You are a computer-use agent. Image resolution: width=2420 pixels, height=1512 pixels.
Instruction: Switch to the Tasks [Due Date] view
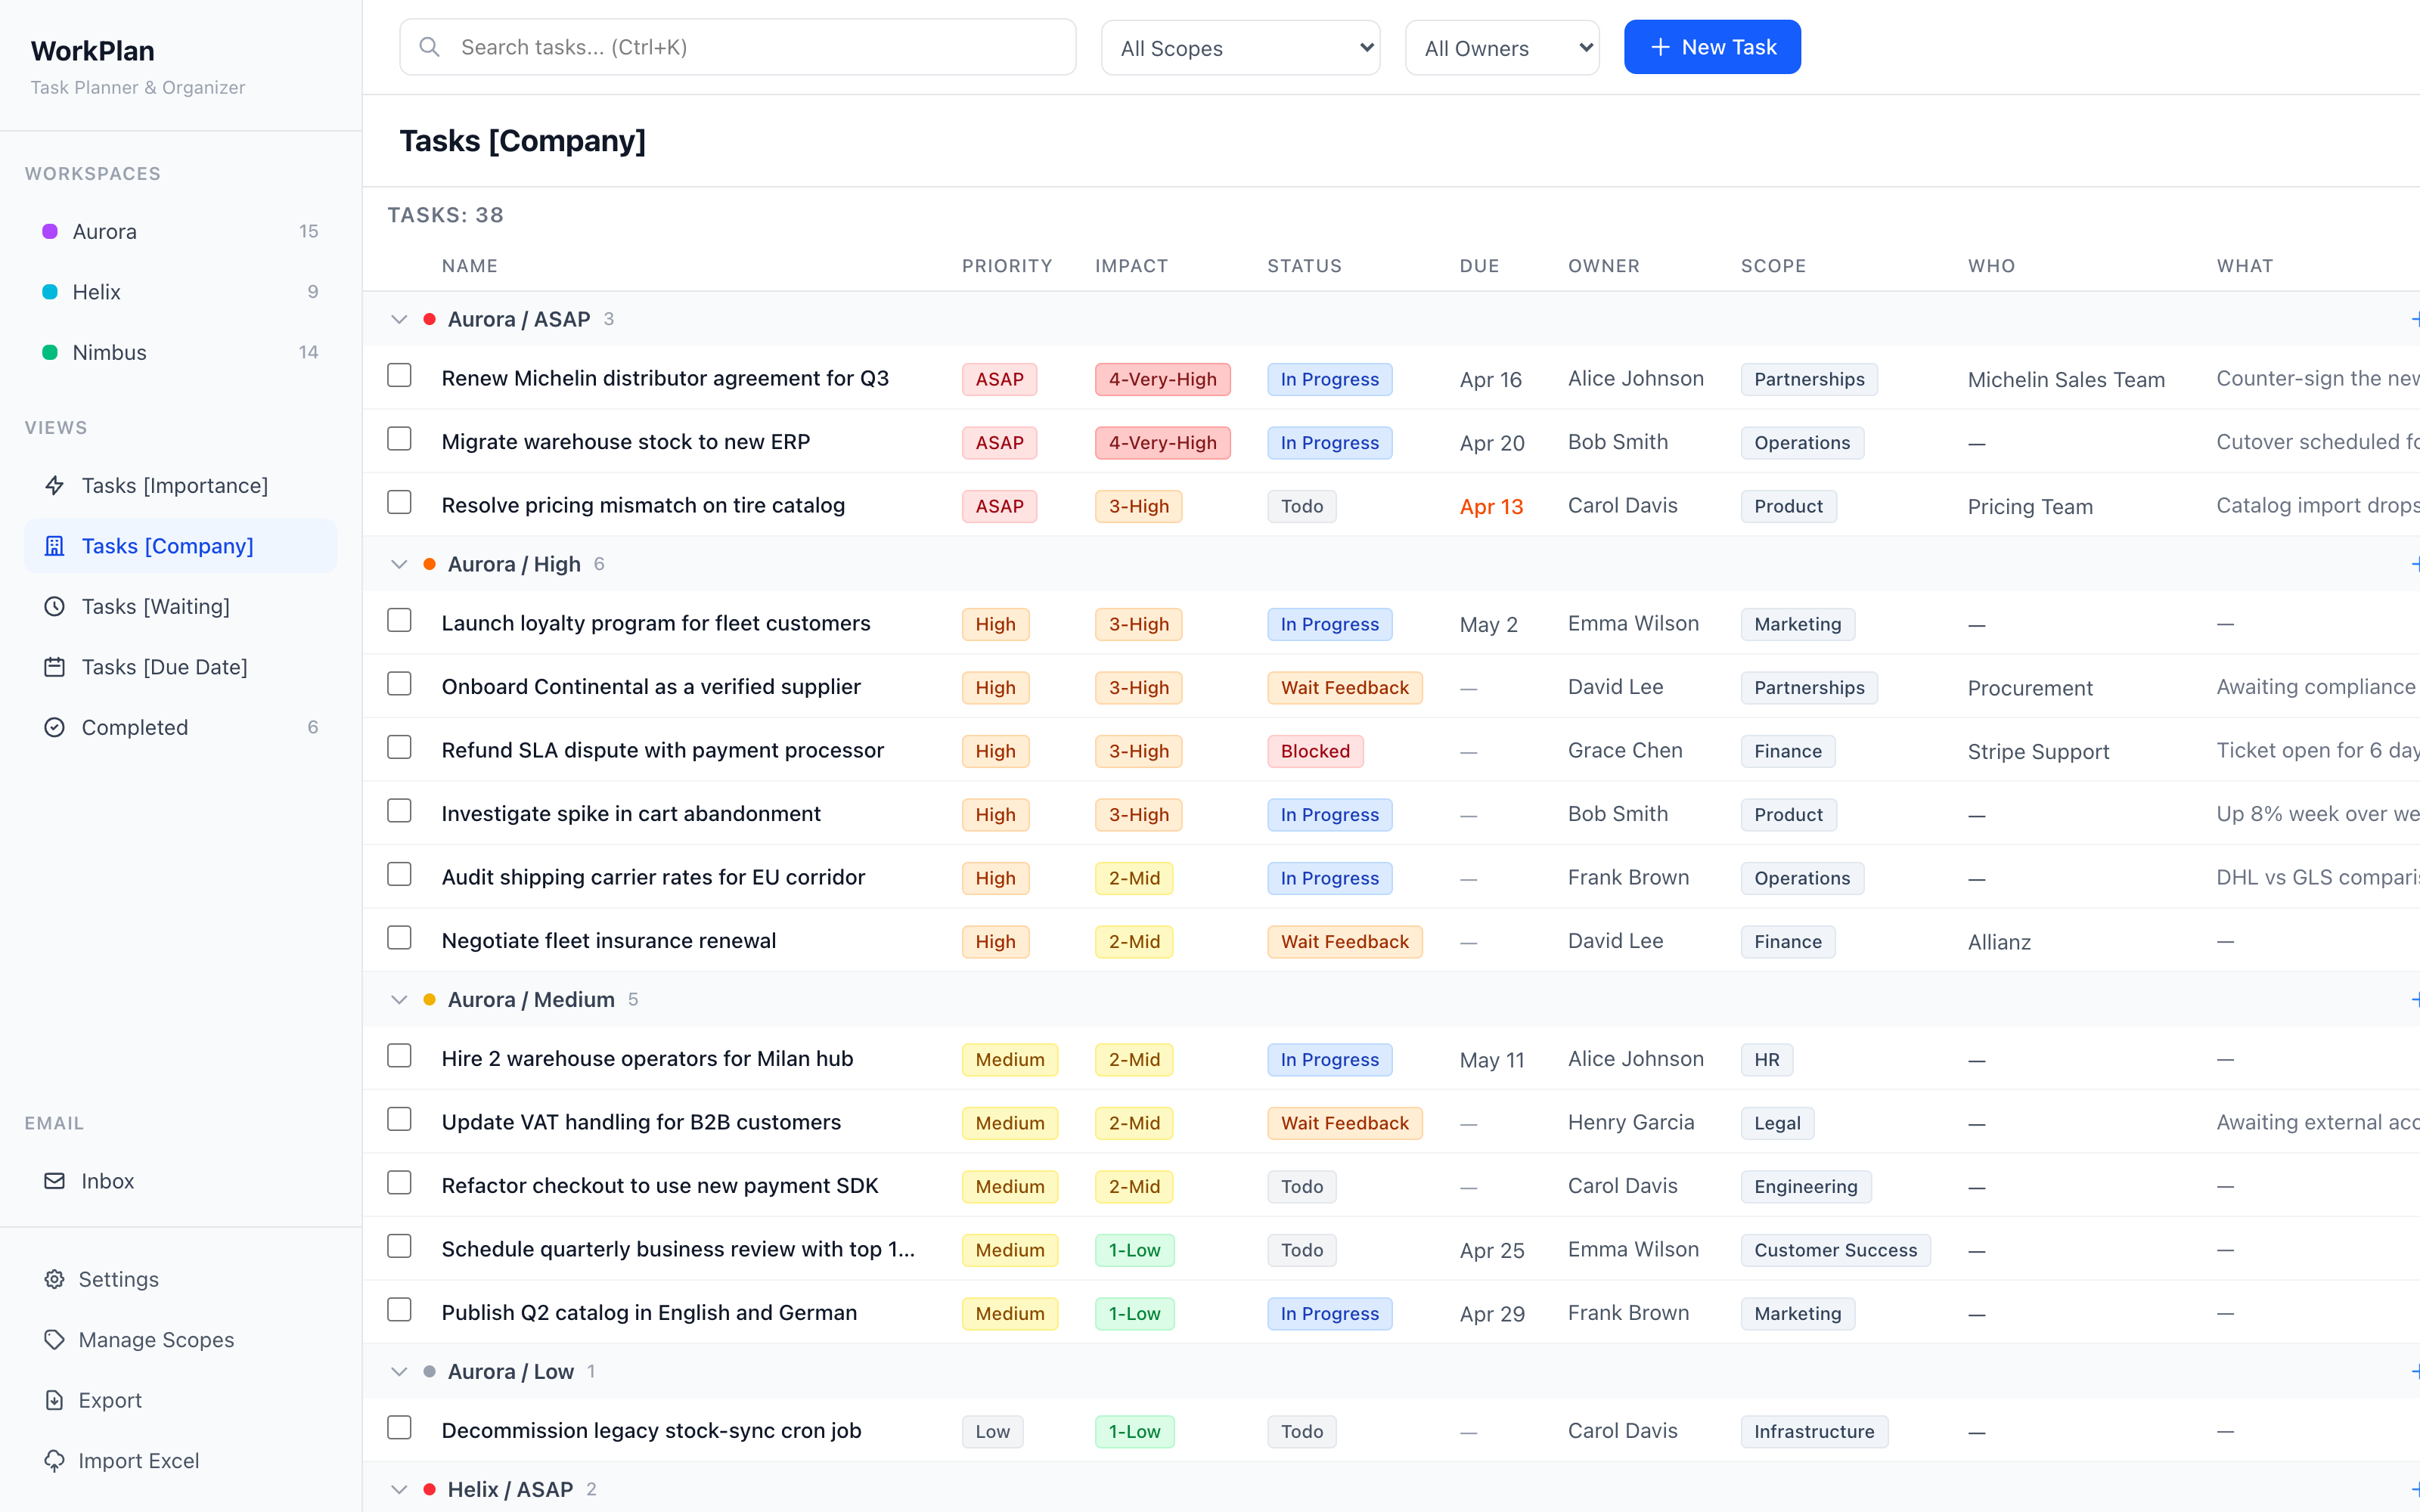tap(180, 667)
